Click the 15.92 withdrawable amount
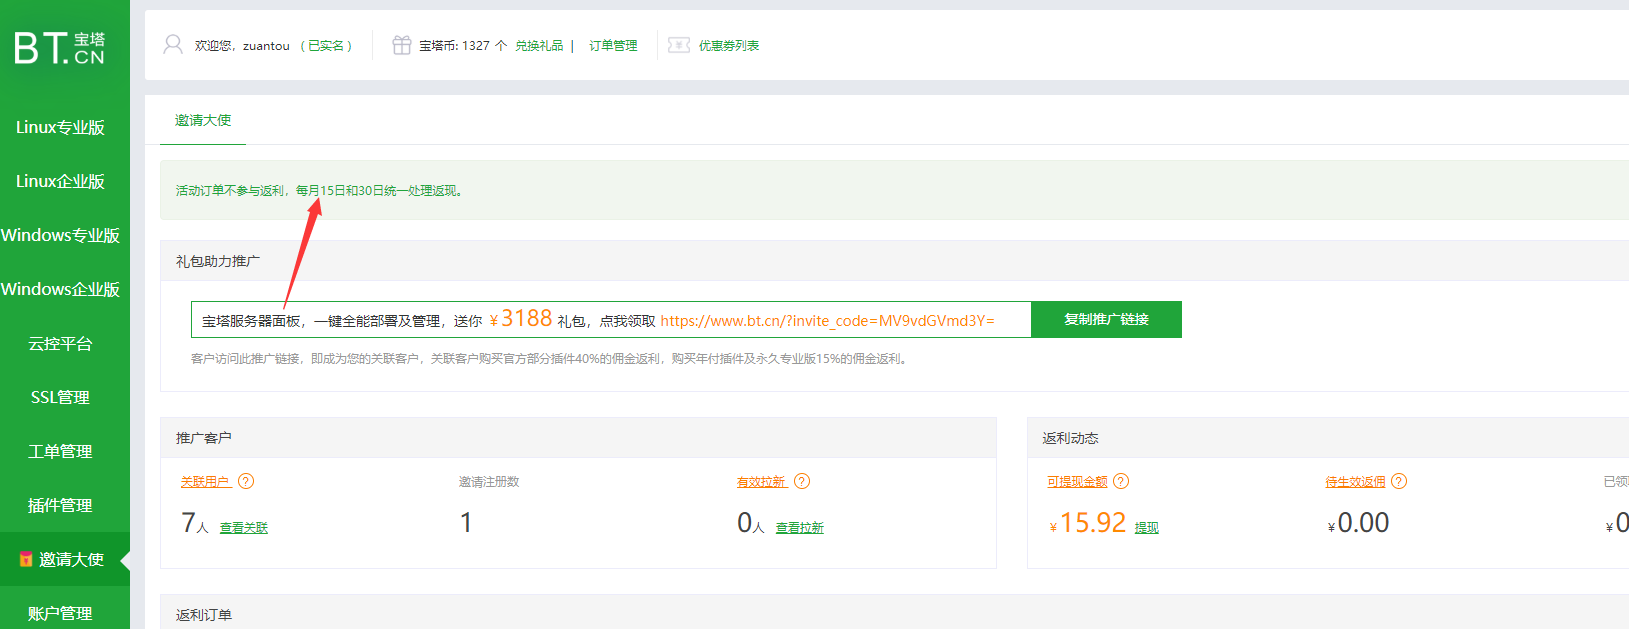This screenshot has width=1629, height=629. pyautogui.click(x=1088, y=523)
